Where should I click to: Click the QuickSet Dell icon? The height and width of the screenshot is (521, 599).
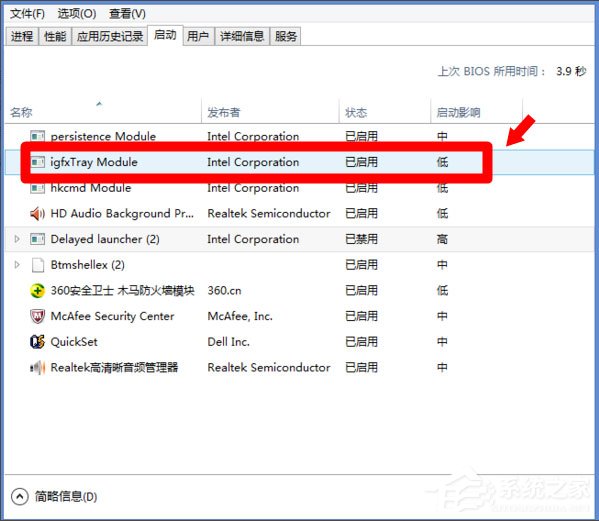(x=37, y=342)
